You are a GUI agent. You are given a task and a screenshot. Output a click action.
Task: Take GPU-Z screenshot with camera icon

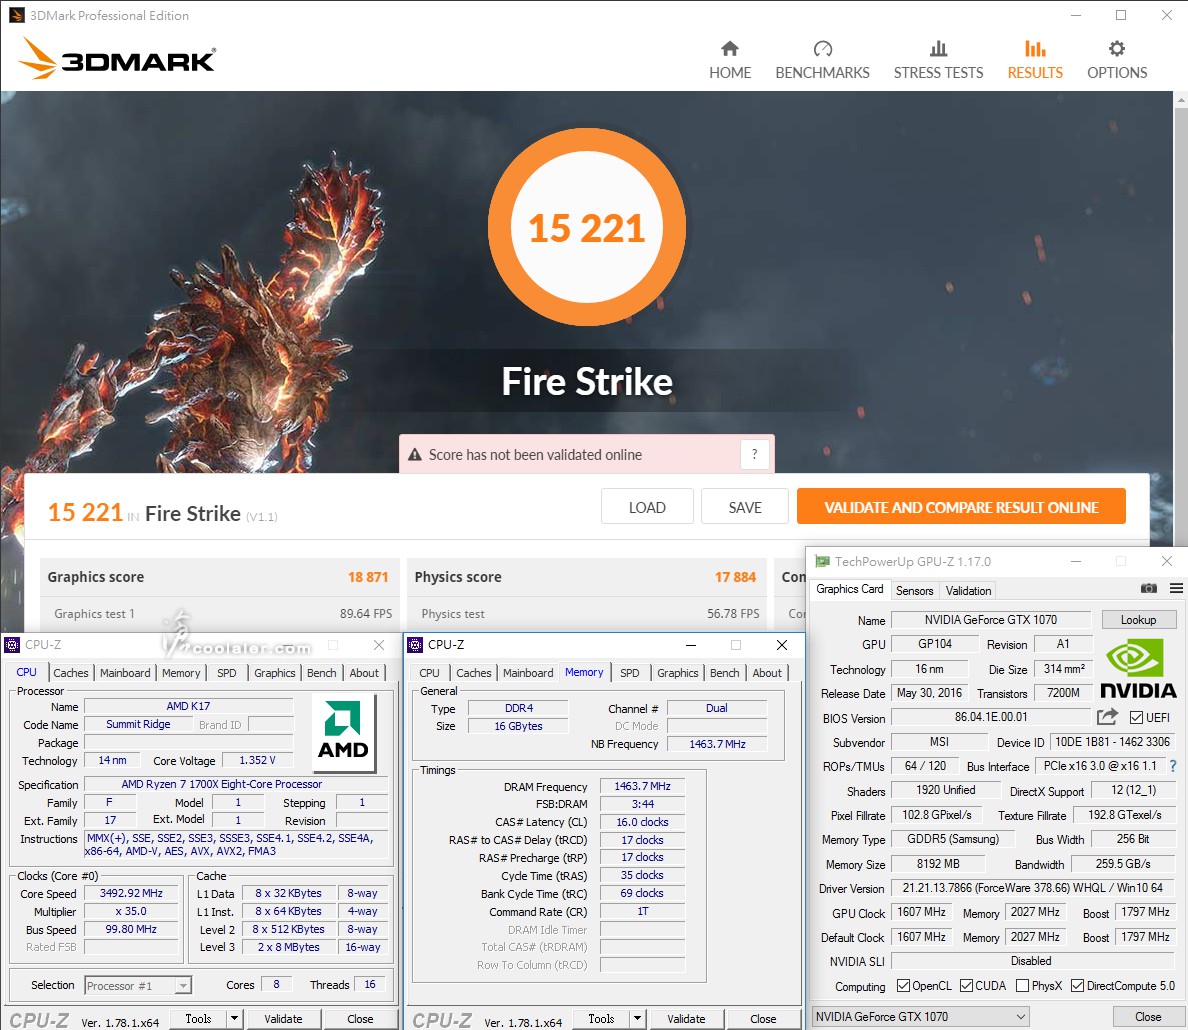pos(1149,588)
